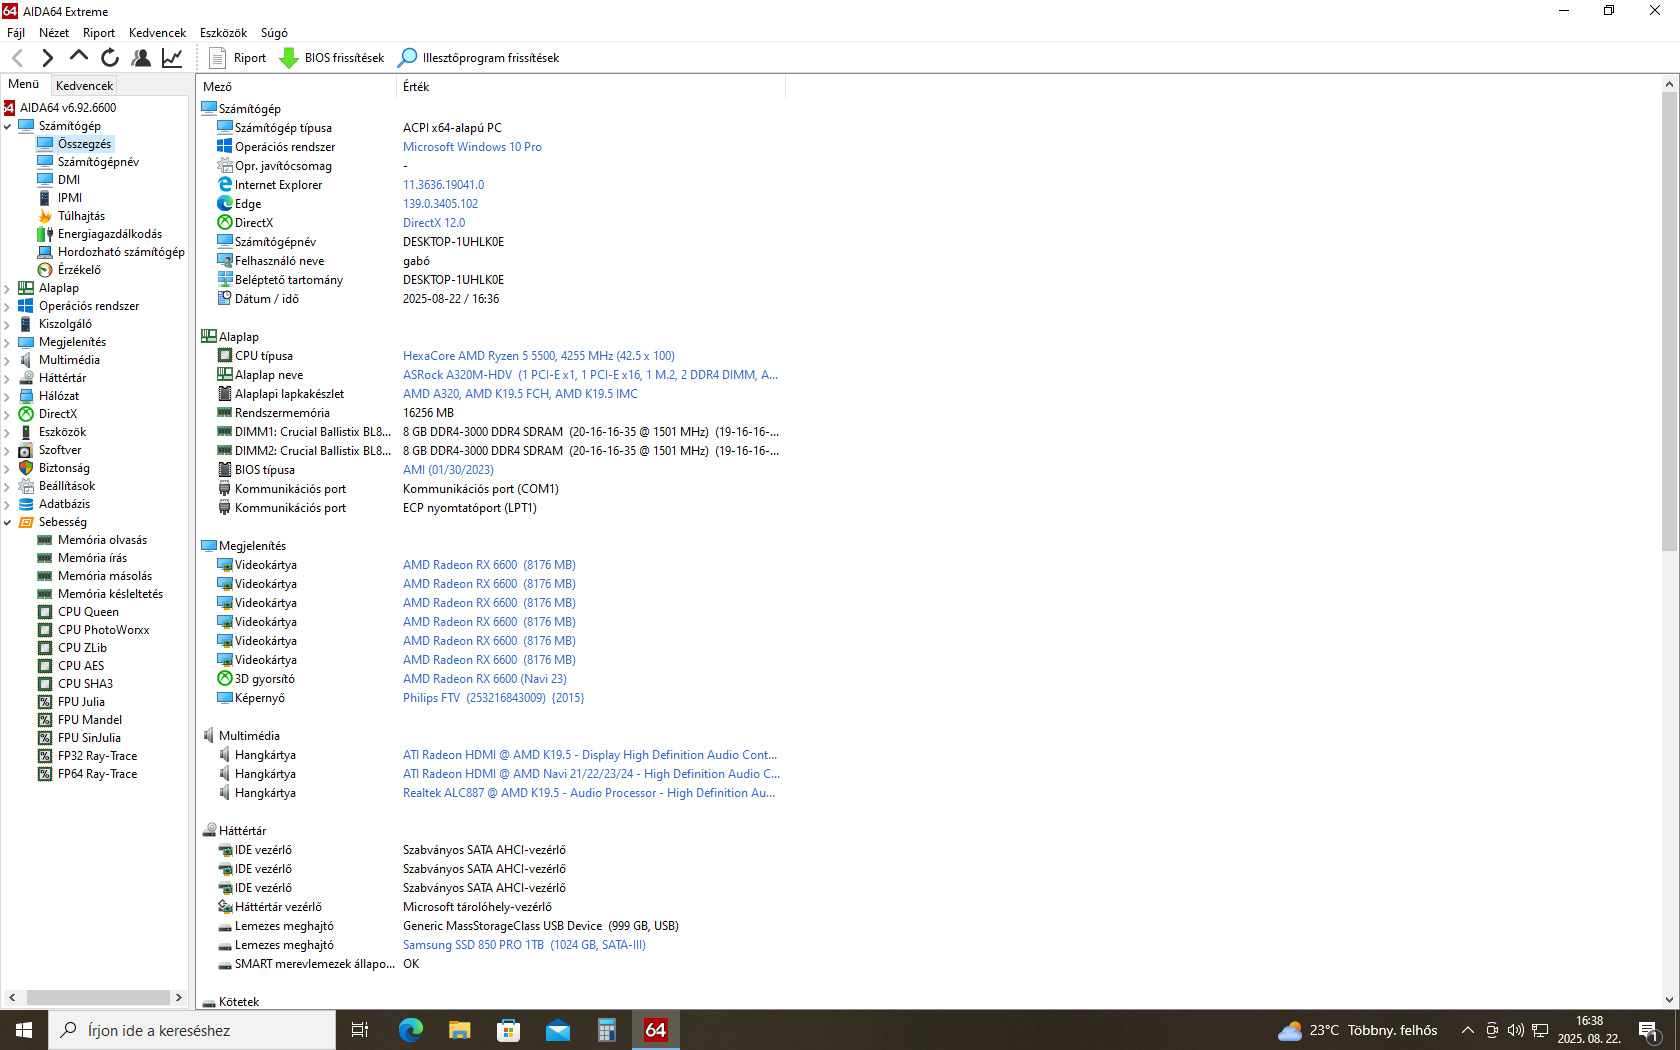Expand the Háttértár tree node
This screenshot has height=1050, width=1680.
click(x=8, y=378)
